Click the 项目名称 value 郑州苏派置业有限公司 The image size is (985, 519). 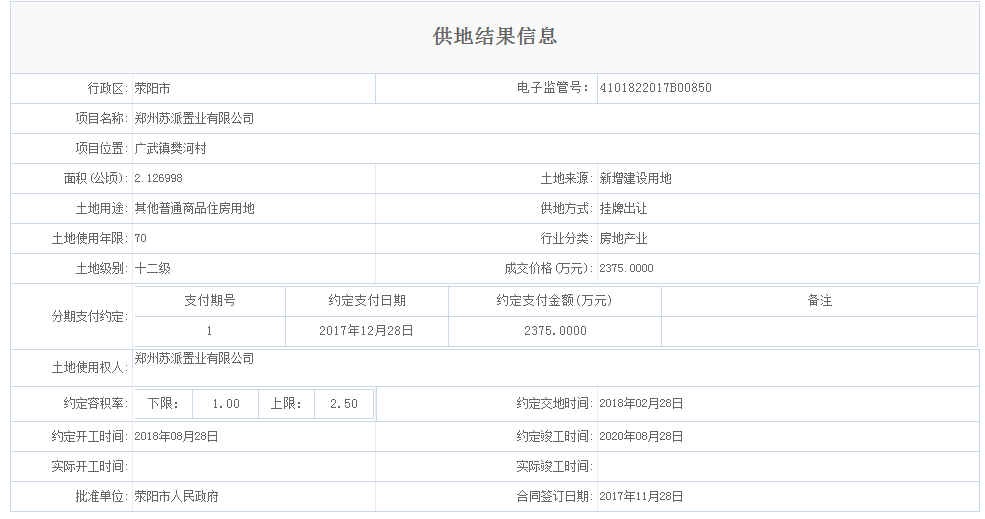pos(194,118)
